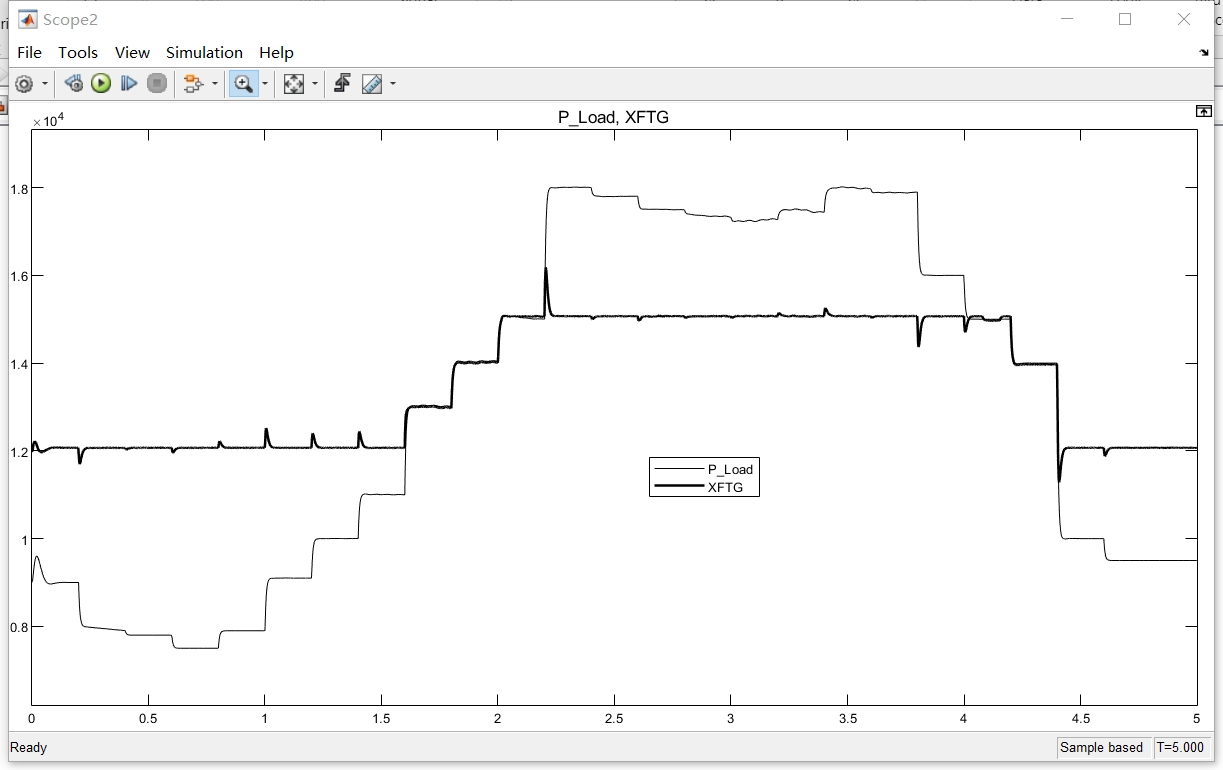Click the Ready status text
This screenshot has height=770, width=1223.
(28, 748)
